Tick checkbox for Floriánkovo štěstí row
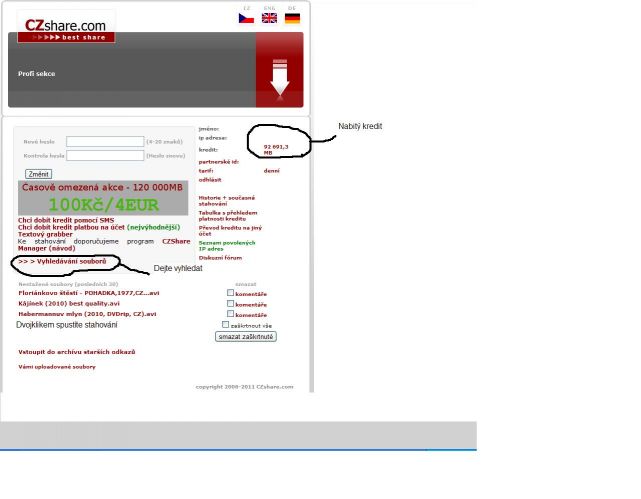 [x=231, y=293]
